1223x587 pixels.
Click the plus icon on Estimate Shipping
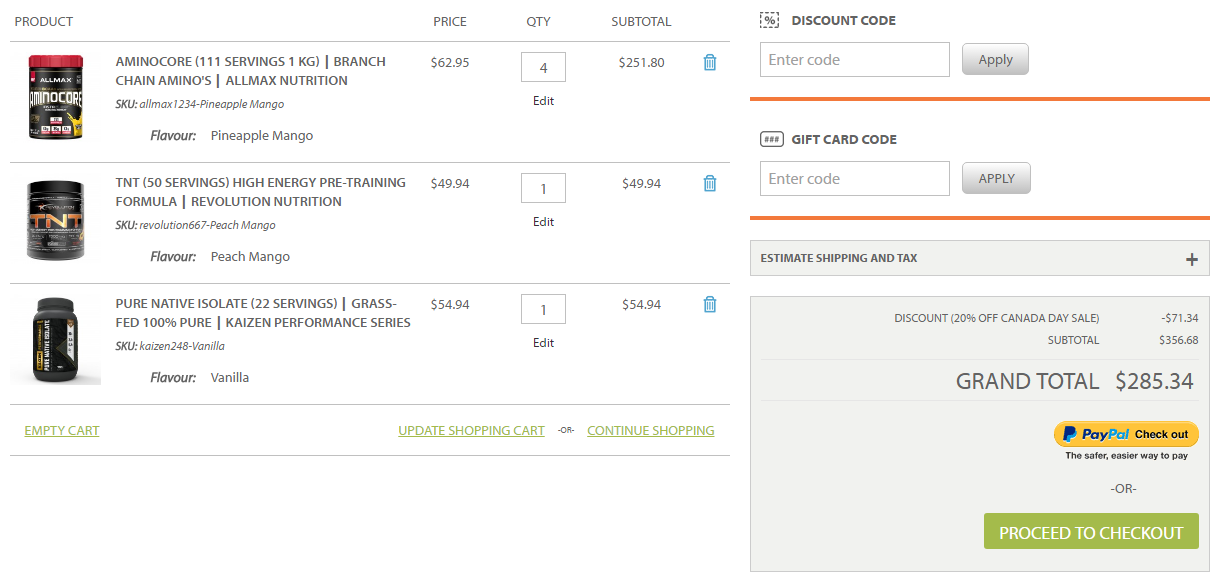click(x=1191, y=259)
